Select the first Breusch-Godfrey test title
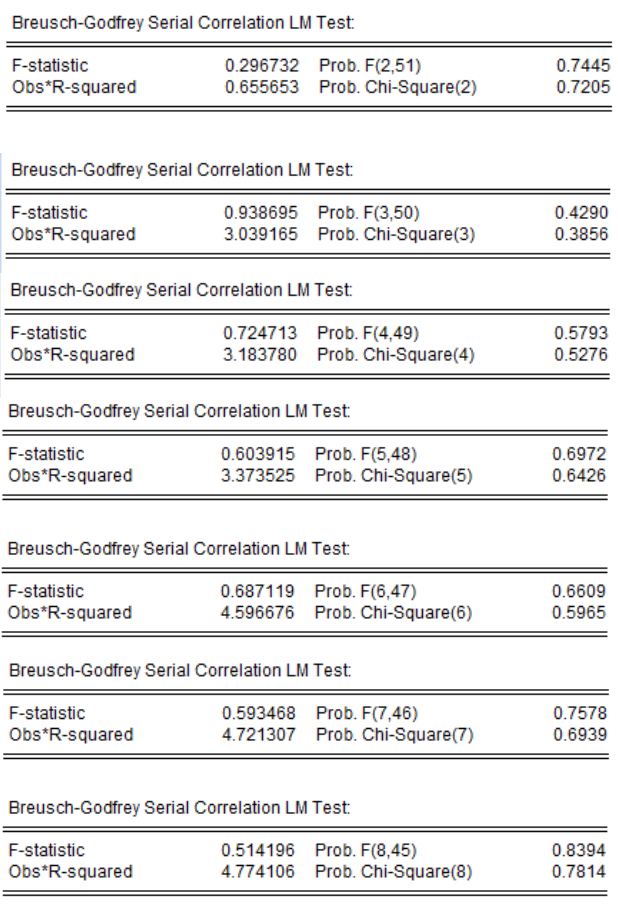This screenshot has height=906, width=618. (x=183, y=23)
